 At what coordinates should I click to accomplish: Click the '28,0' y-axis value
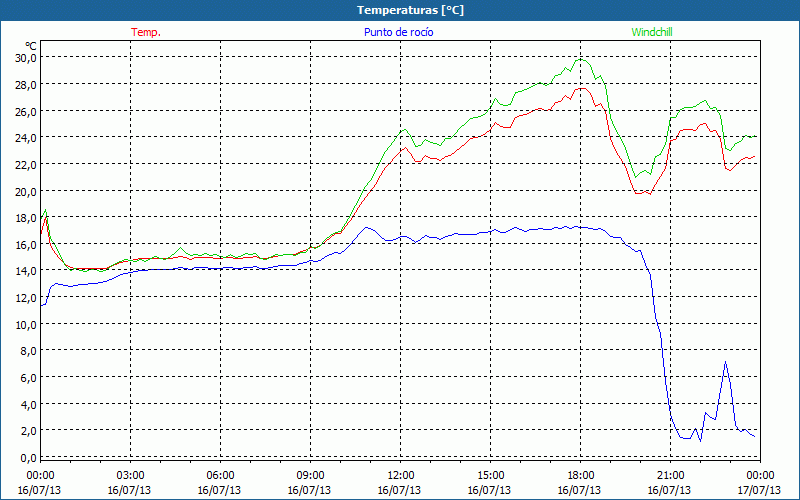pyautogui.click(x=26, y=85)
